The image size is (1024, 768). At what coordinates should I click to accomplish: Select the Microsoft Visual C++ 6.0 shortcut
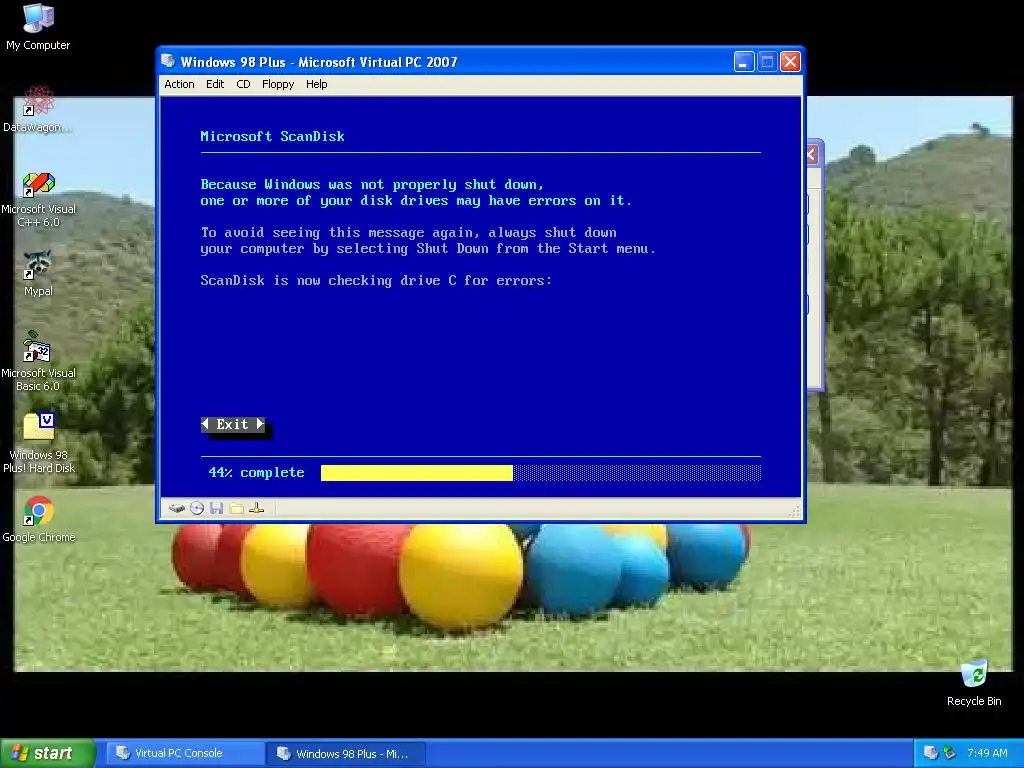38,199
